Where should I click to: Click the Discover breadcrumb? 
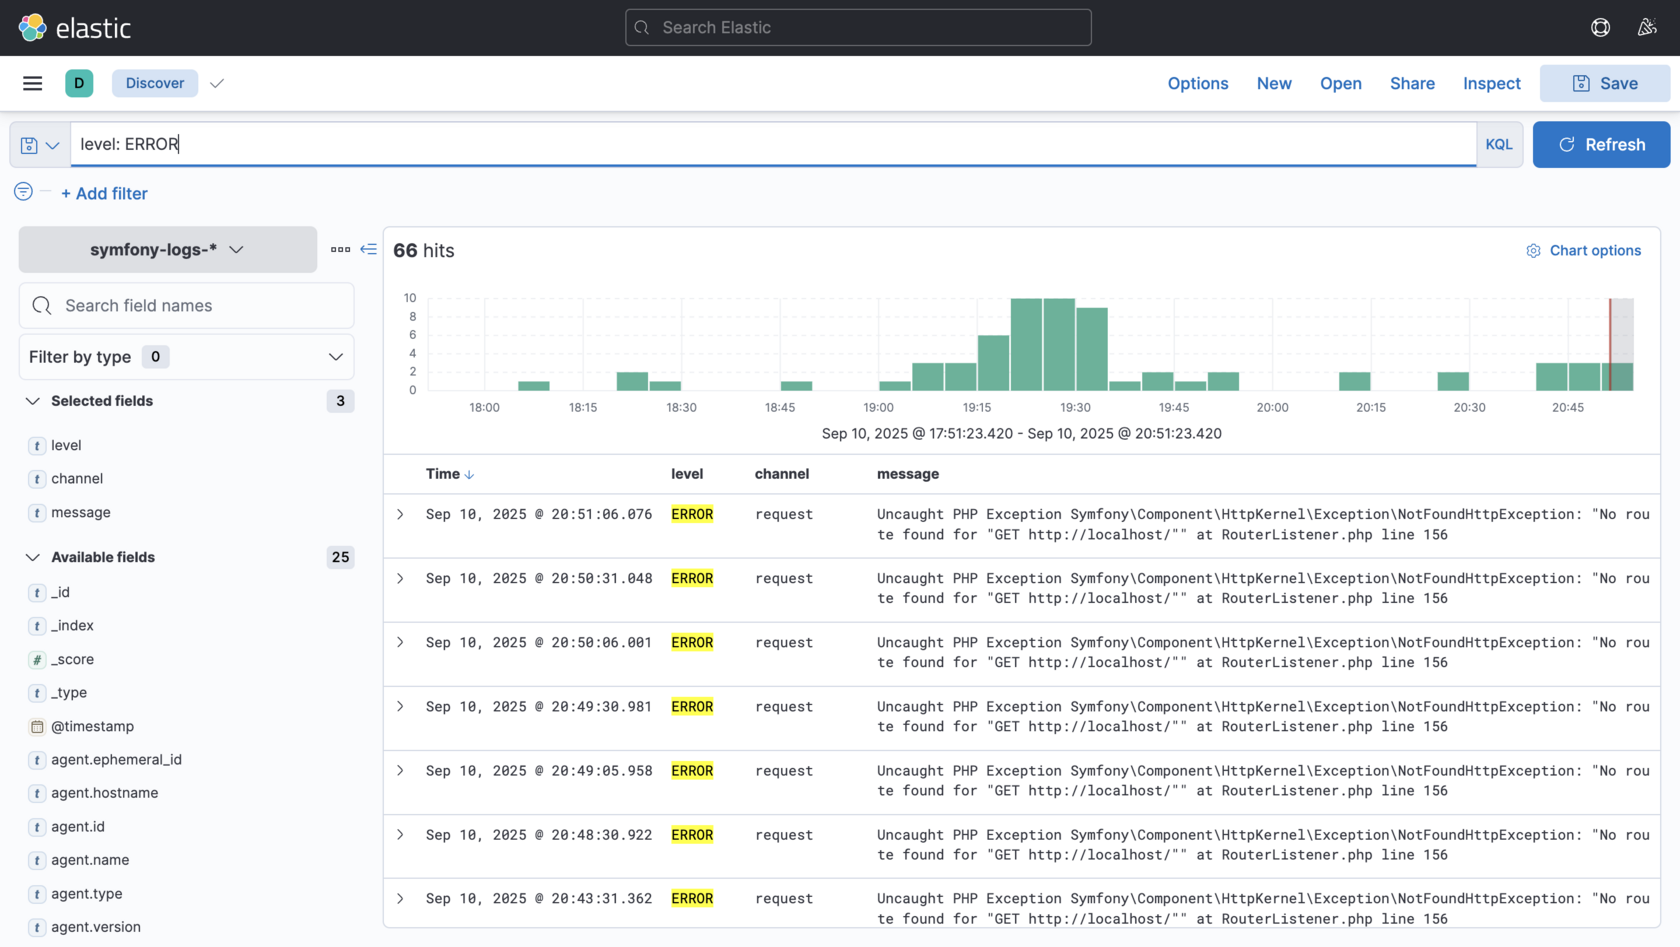(155, 83)
